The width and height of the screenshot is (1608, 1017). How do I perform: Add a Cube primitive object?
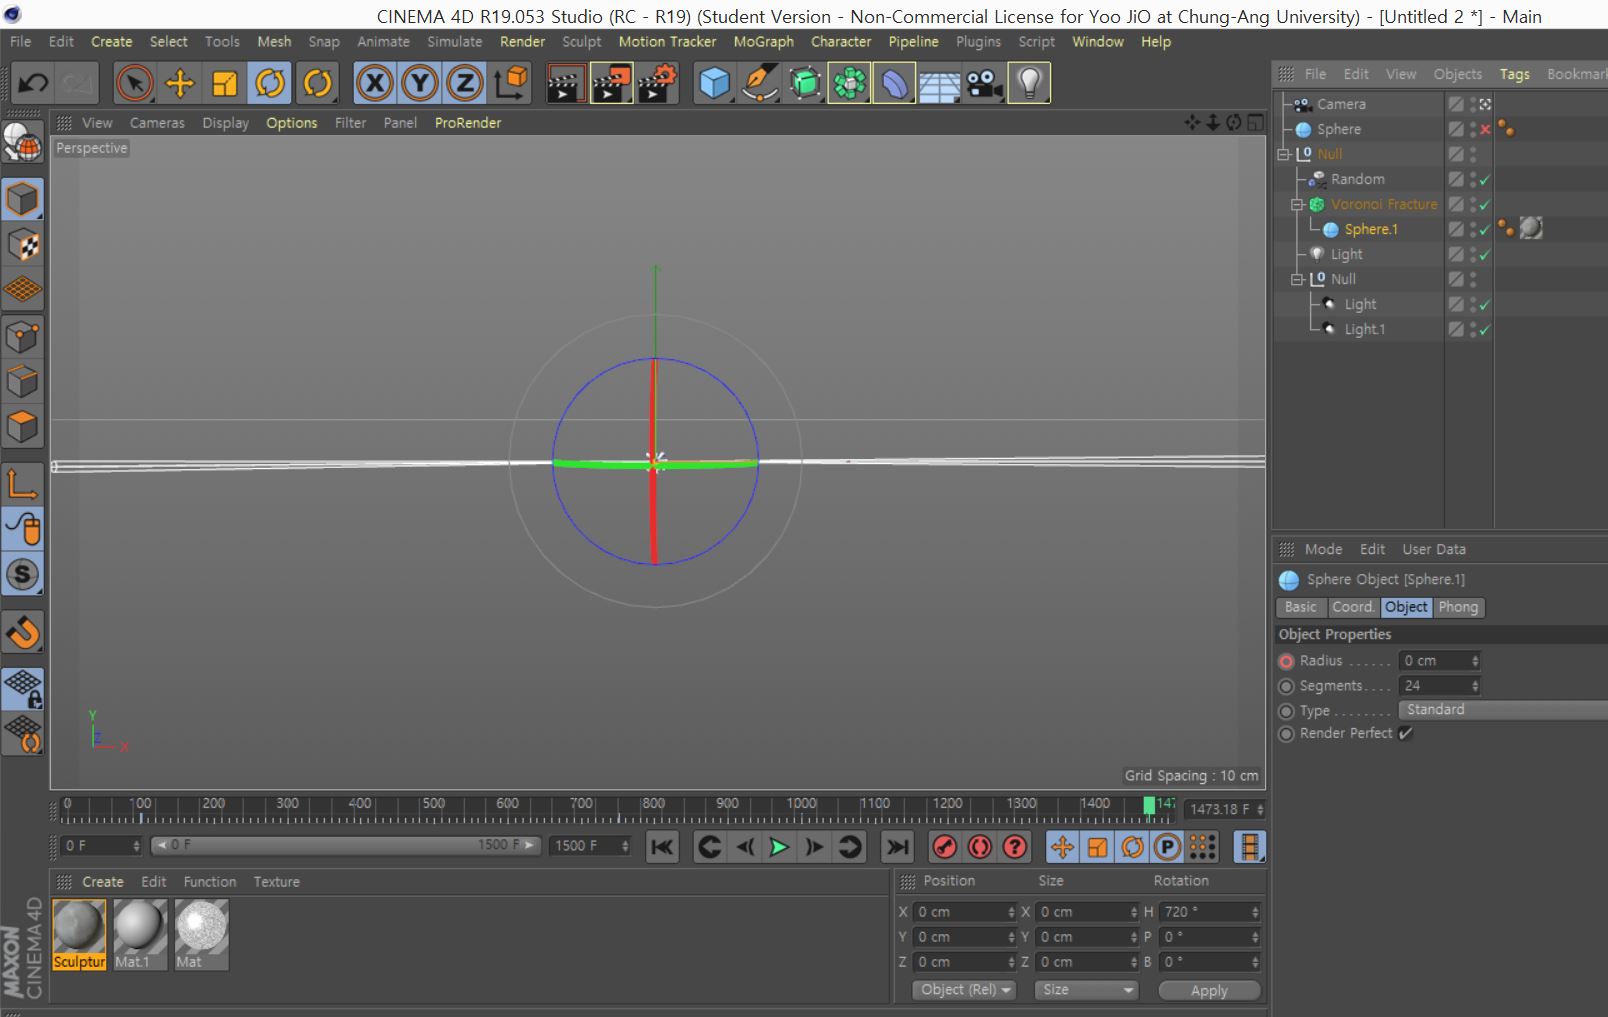tap(714, 83)
